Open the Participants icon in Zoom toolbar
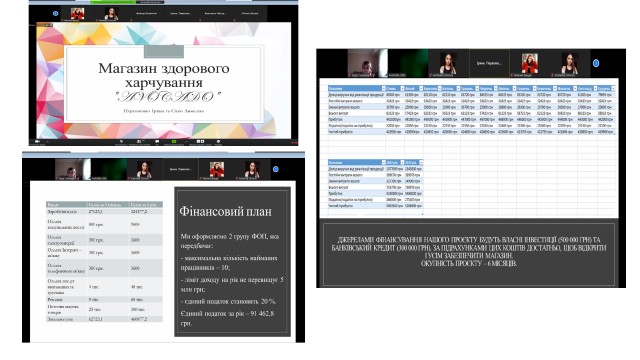Screen dimensions: 640x360 [x=140, y=141]
